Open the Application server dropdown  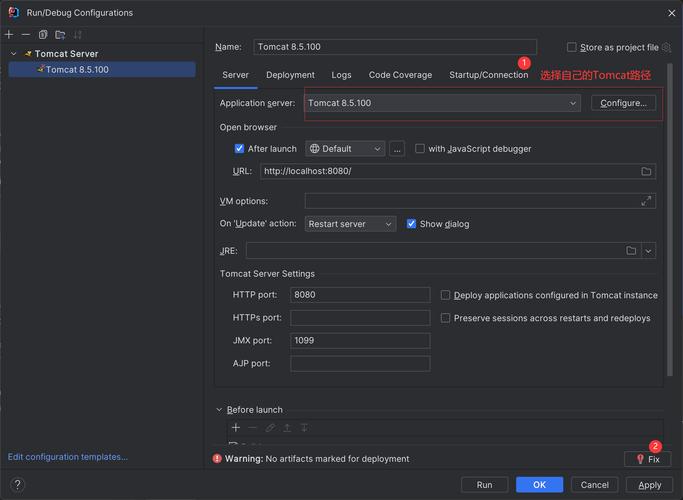point(443,103)
